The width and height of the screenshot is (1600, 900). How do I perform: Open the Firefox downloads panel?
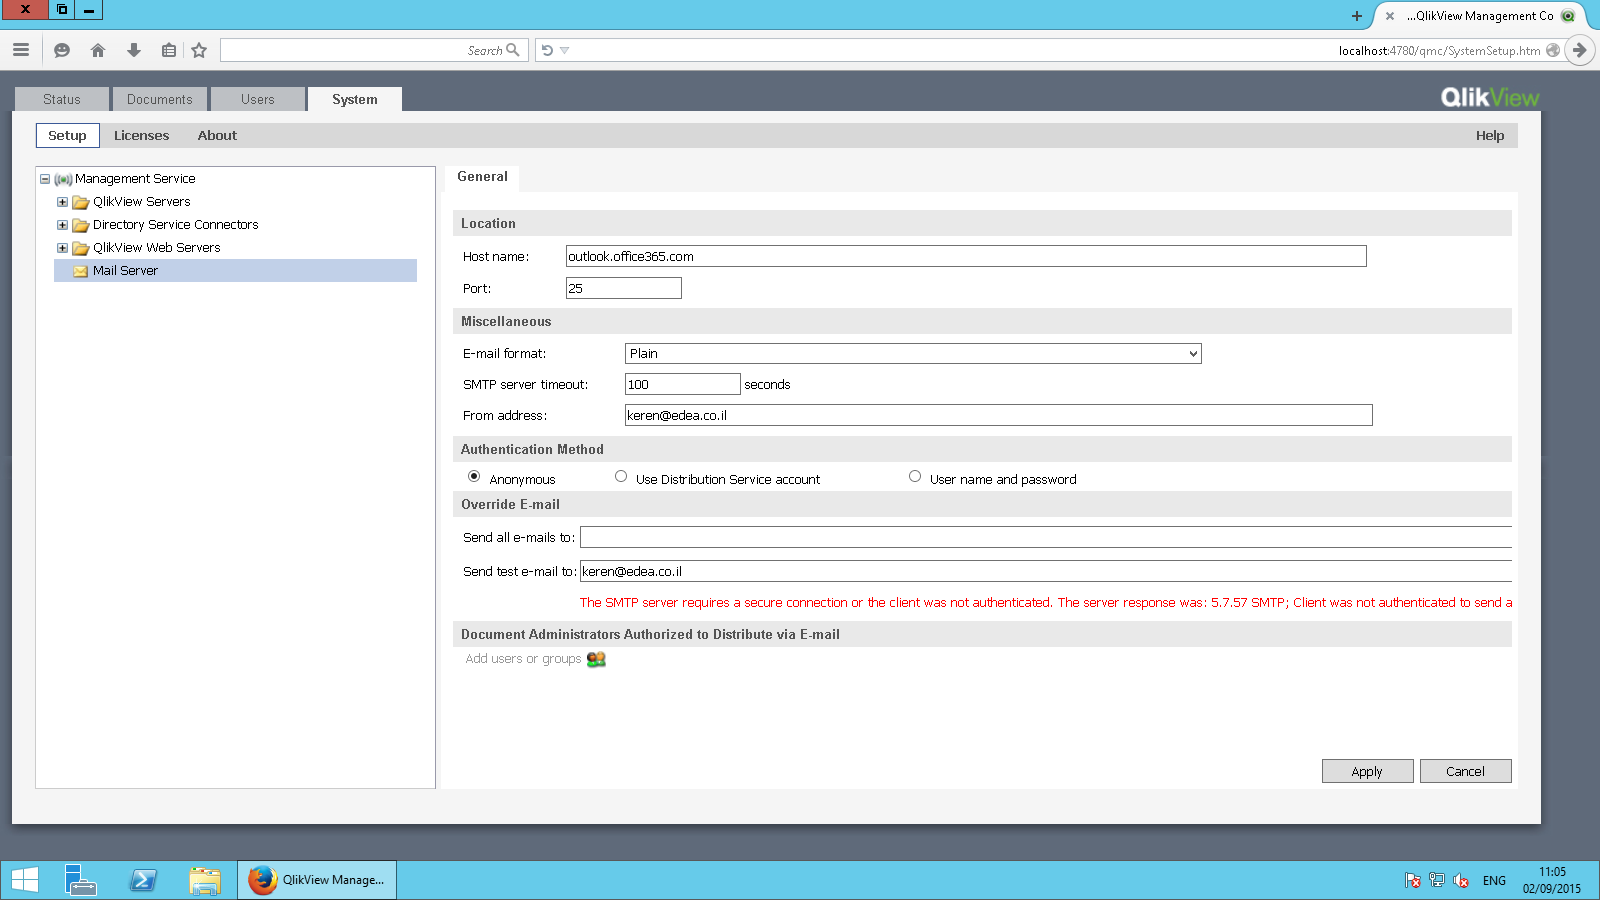[x=134, y=50]
